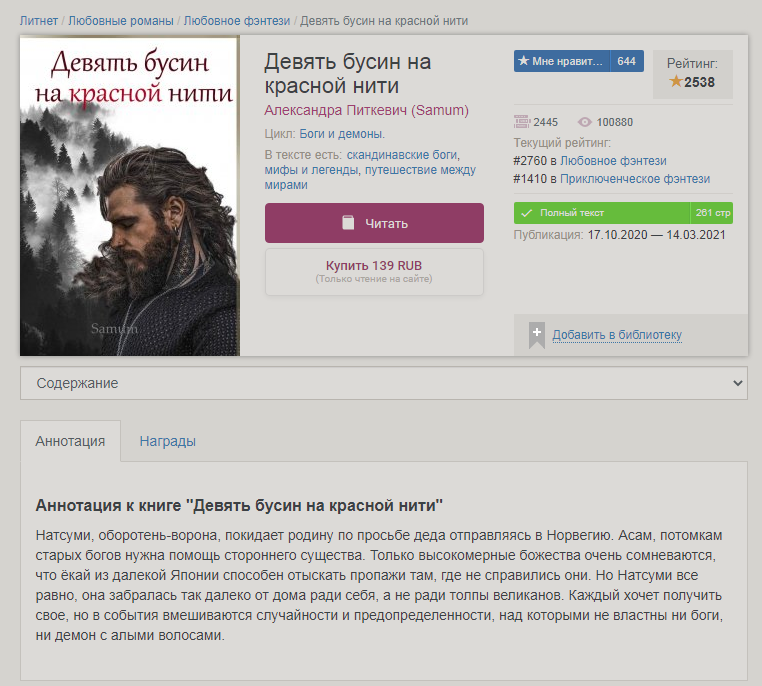Click the library count icon beside 2445
The height and width of the screenshot is (686, 762).
[x=521, y=122]
